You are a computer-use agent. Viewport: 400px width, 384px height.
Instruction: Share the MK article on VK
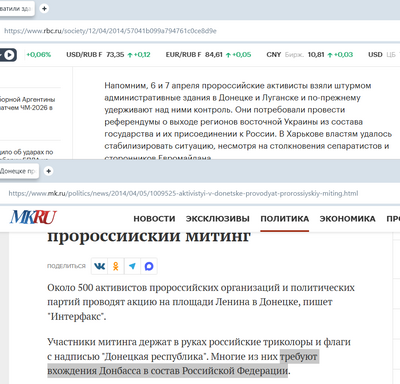[x=99, y=266]
